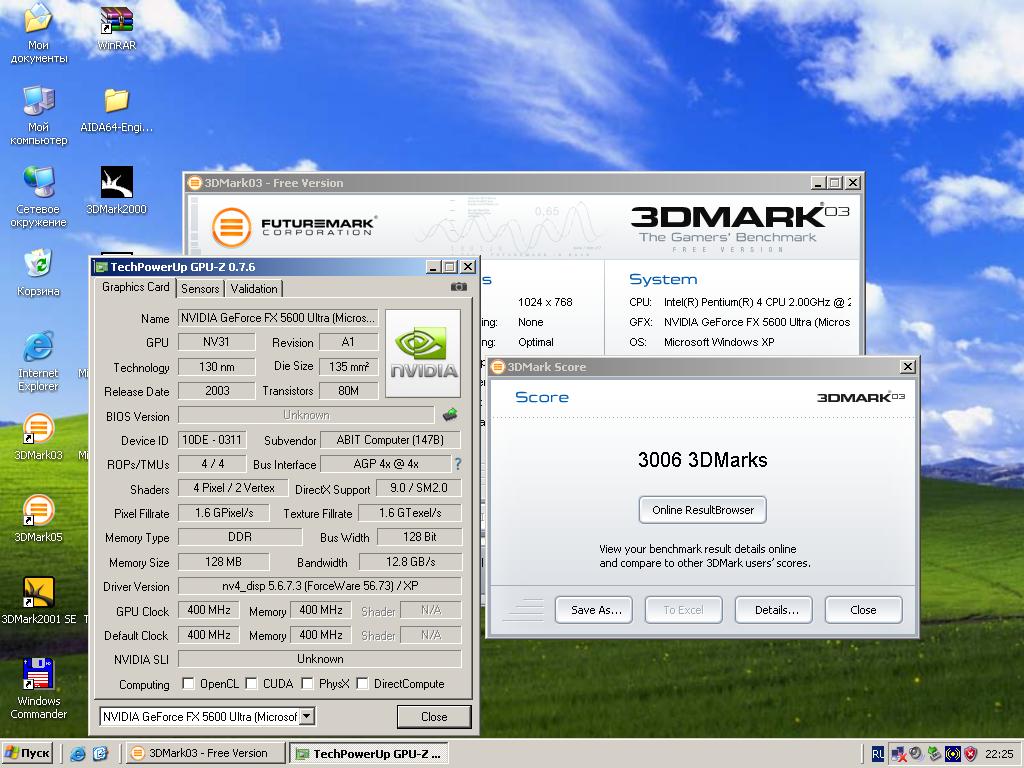Click the Save As... button

(x=594, y=610)
